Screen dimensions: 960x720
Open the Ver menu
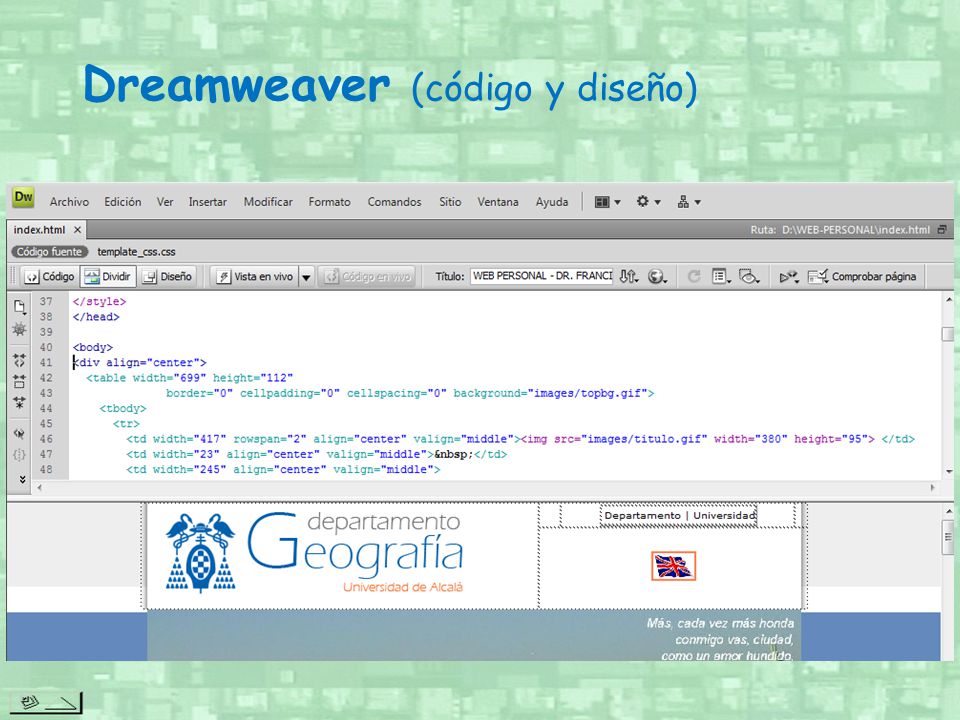point(165,201)
